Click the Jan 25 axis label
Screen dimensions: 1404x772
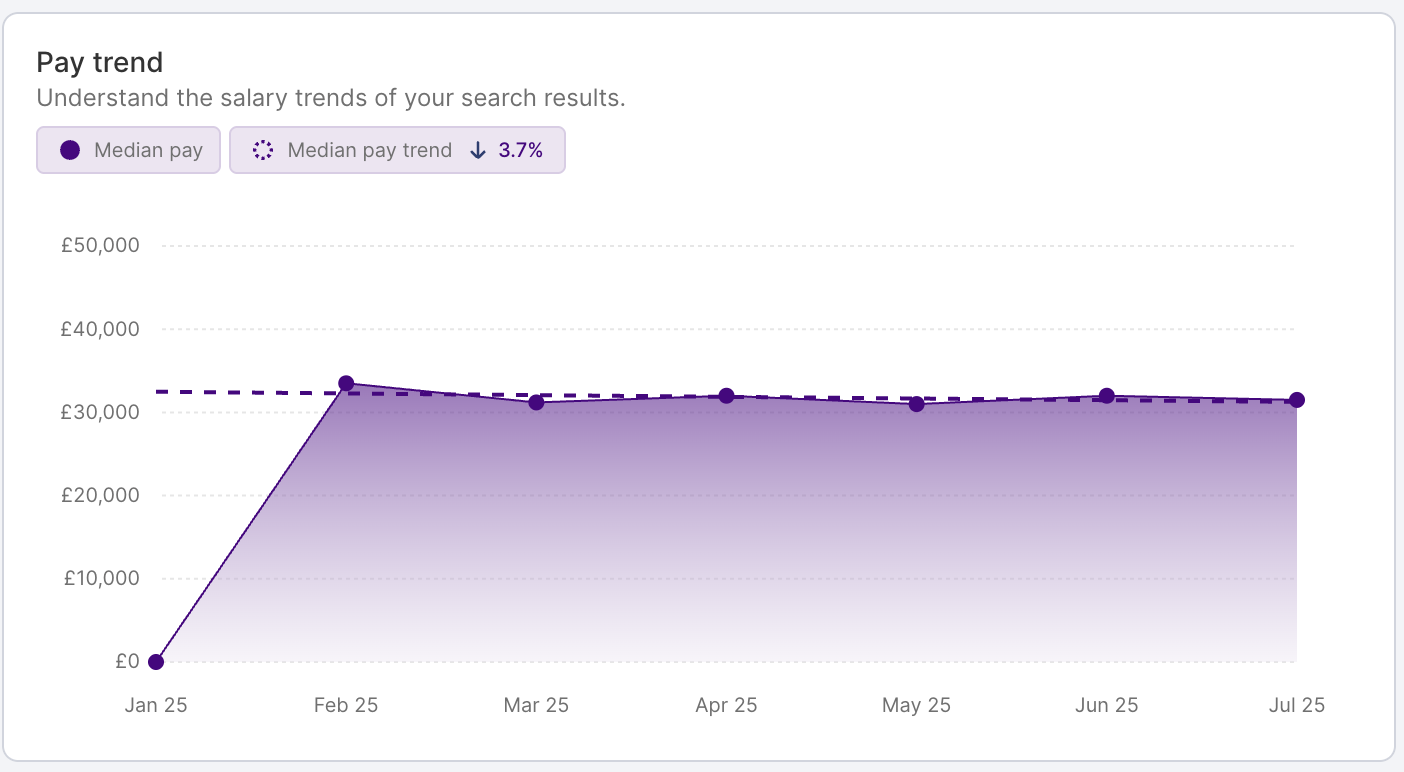156,705
